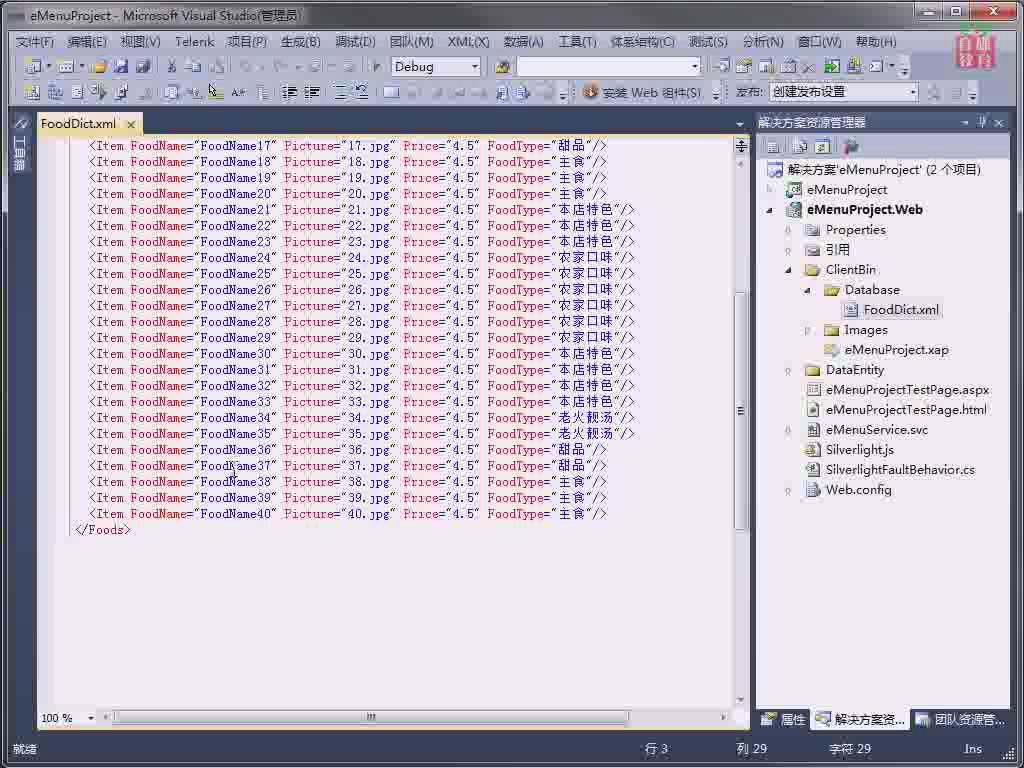Viewport: 1024px width, 768px height.
Task: Collapse the eMenuProject.Web project node
Action: point(771,210)
